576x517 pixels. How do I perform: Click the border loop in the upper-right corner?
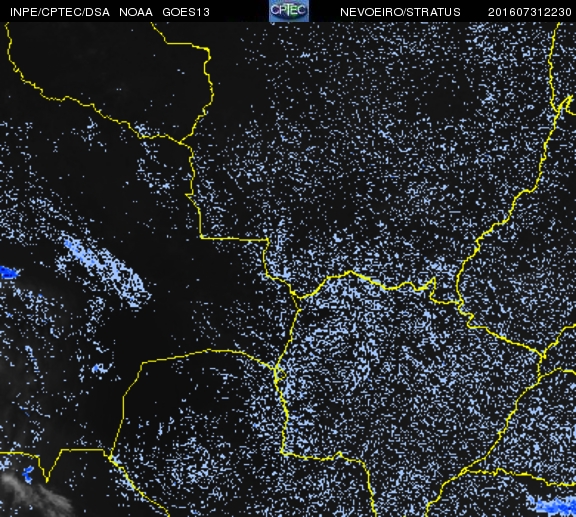coord(565,103)
